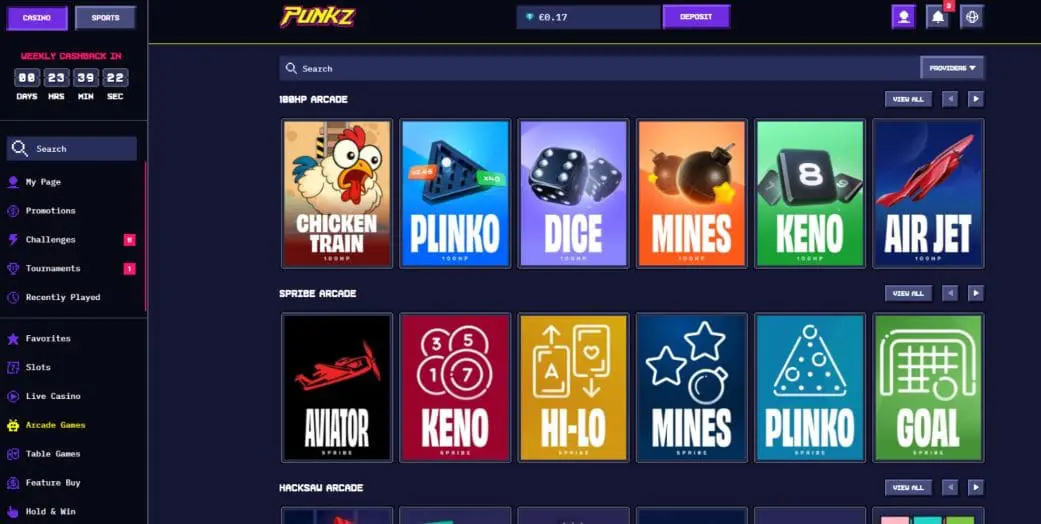Open the notifications bell icon
Screen dimensions: 1041x524
[937, 17]
